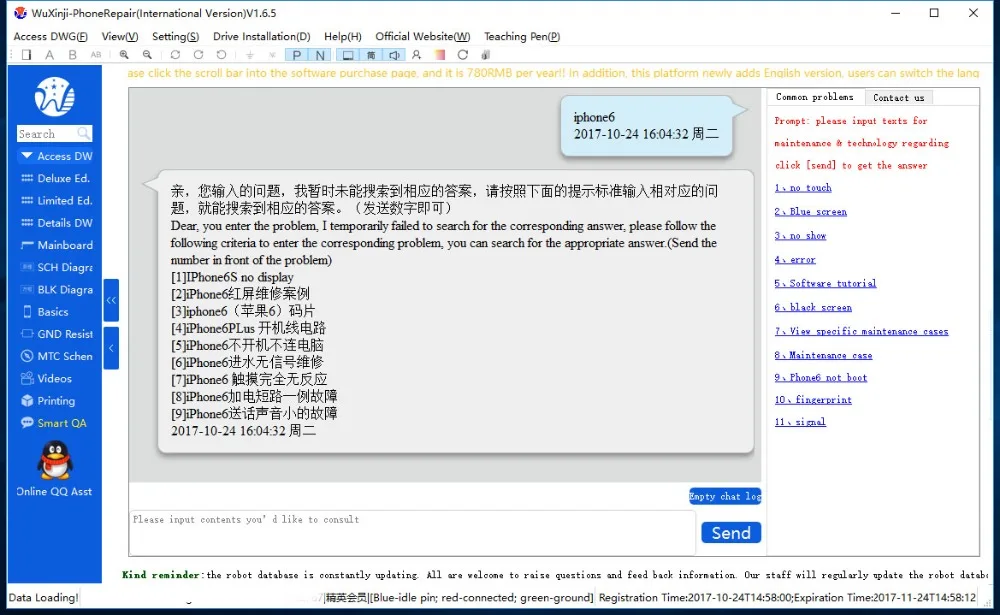This screenshot has width=1000, height=615.
Task: Click the ground symbol toolbar icon
Action: point(249,55)
